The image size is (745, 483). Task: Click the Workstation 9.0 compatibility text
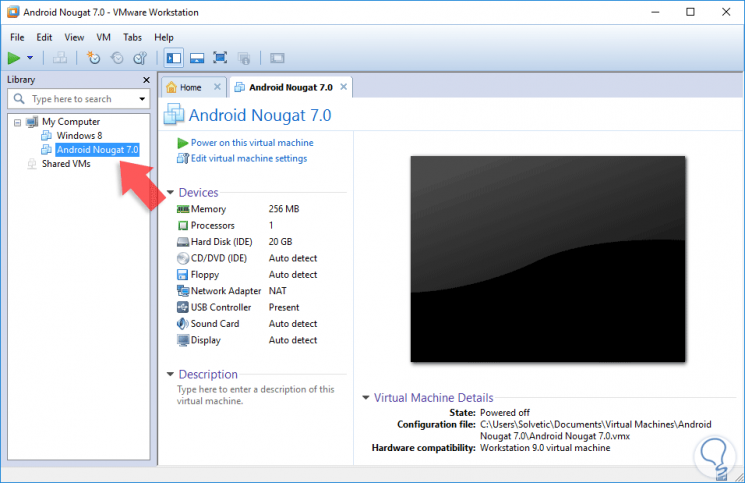tap(545, 448)
